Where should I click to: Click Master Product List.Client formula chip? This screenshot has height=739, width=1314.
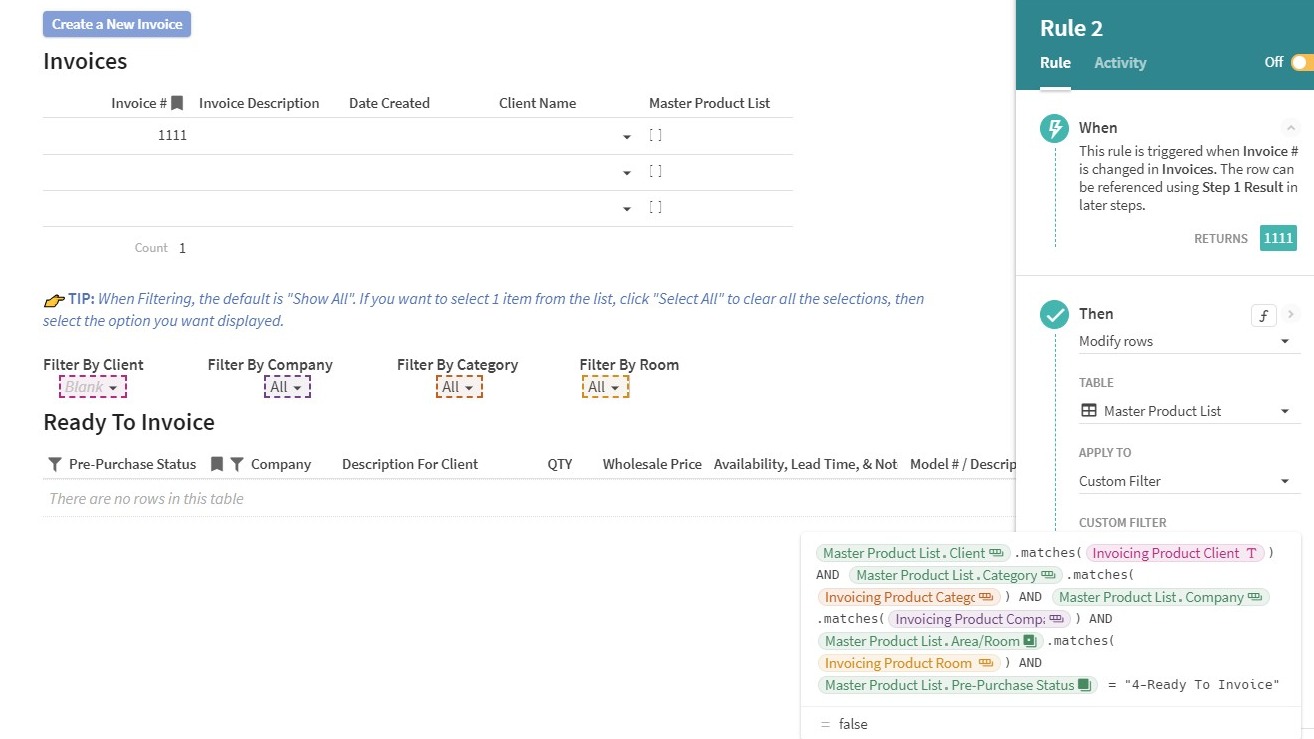tap(914, 553)
